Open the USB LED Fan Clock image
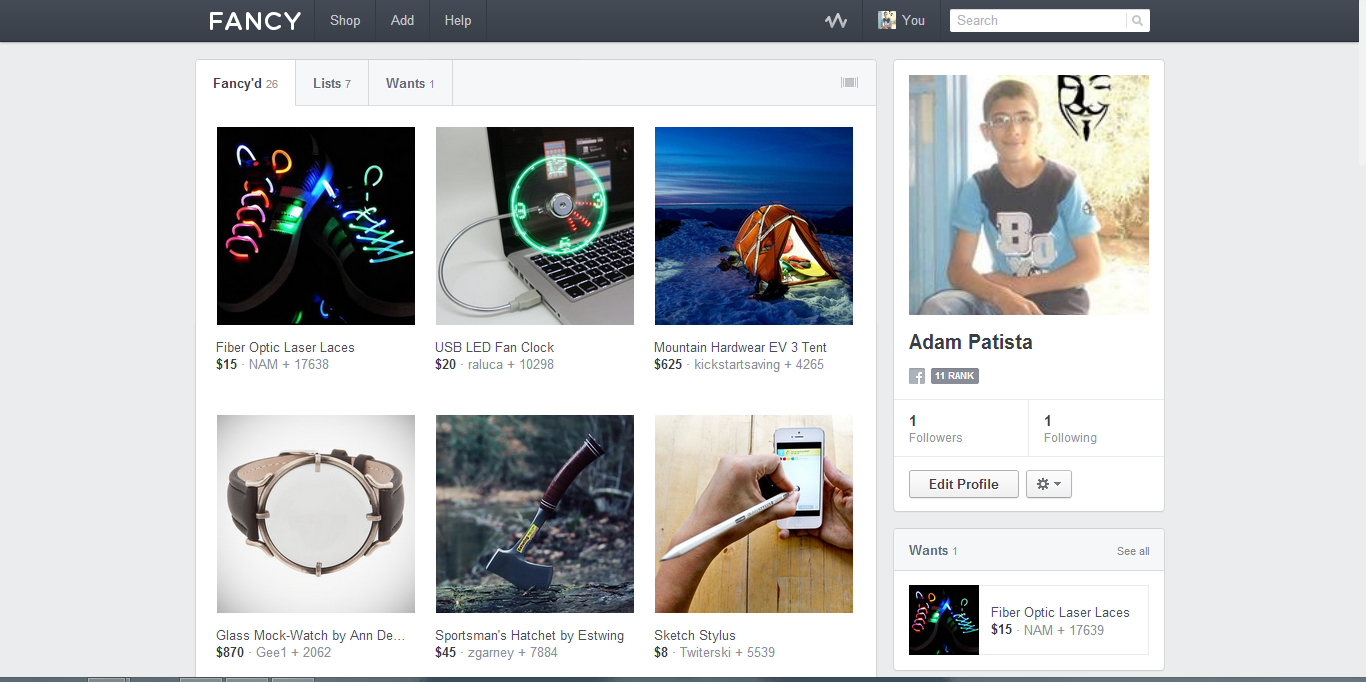 point(535,226)
